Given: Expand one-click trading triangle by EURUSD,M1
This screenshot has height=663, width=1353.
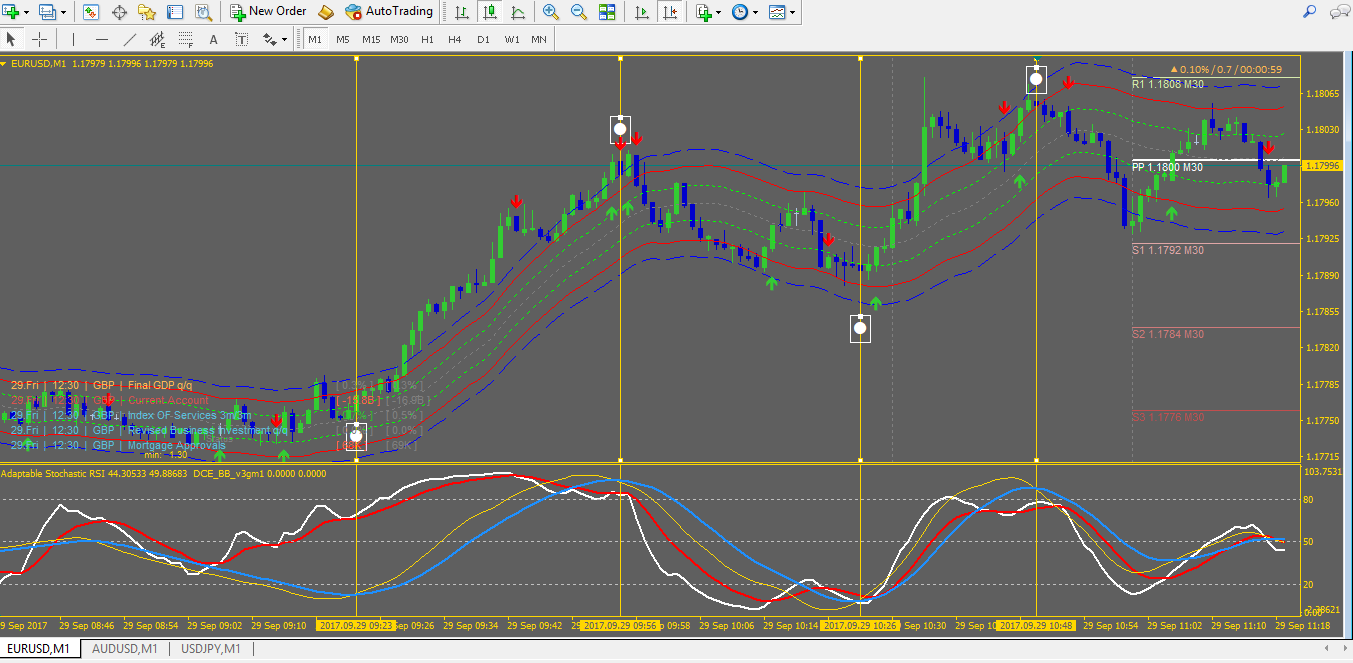Looking at the screenshot, I should 4,64.
